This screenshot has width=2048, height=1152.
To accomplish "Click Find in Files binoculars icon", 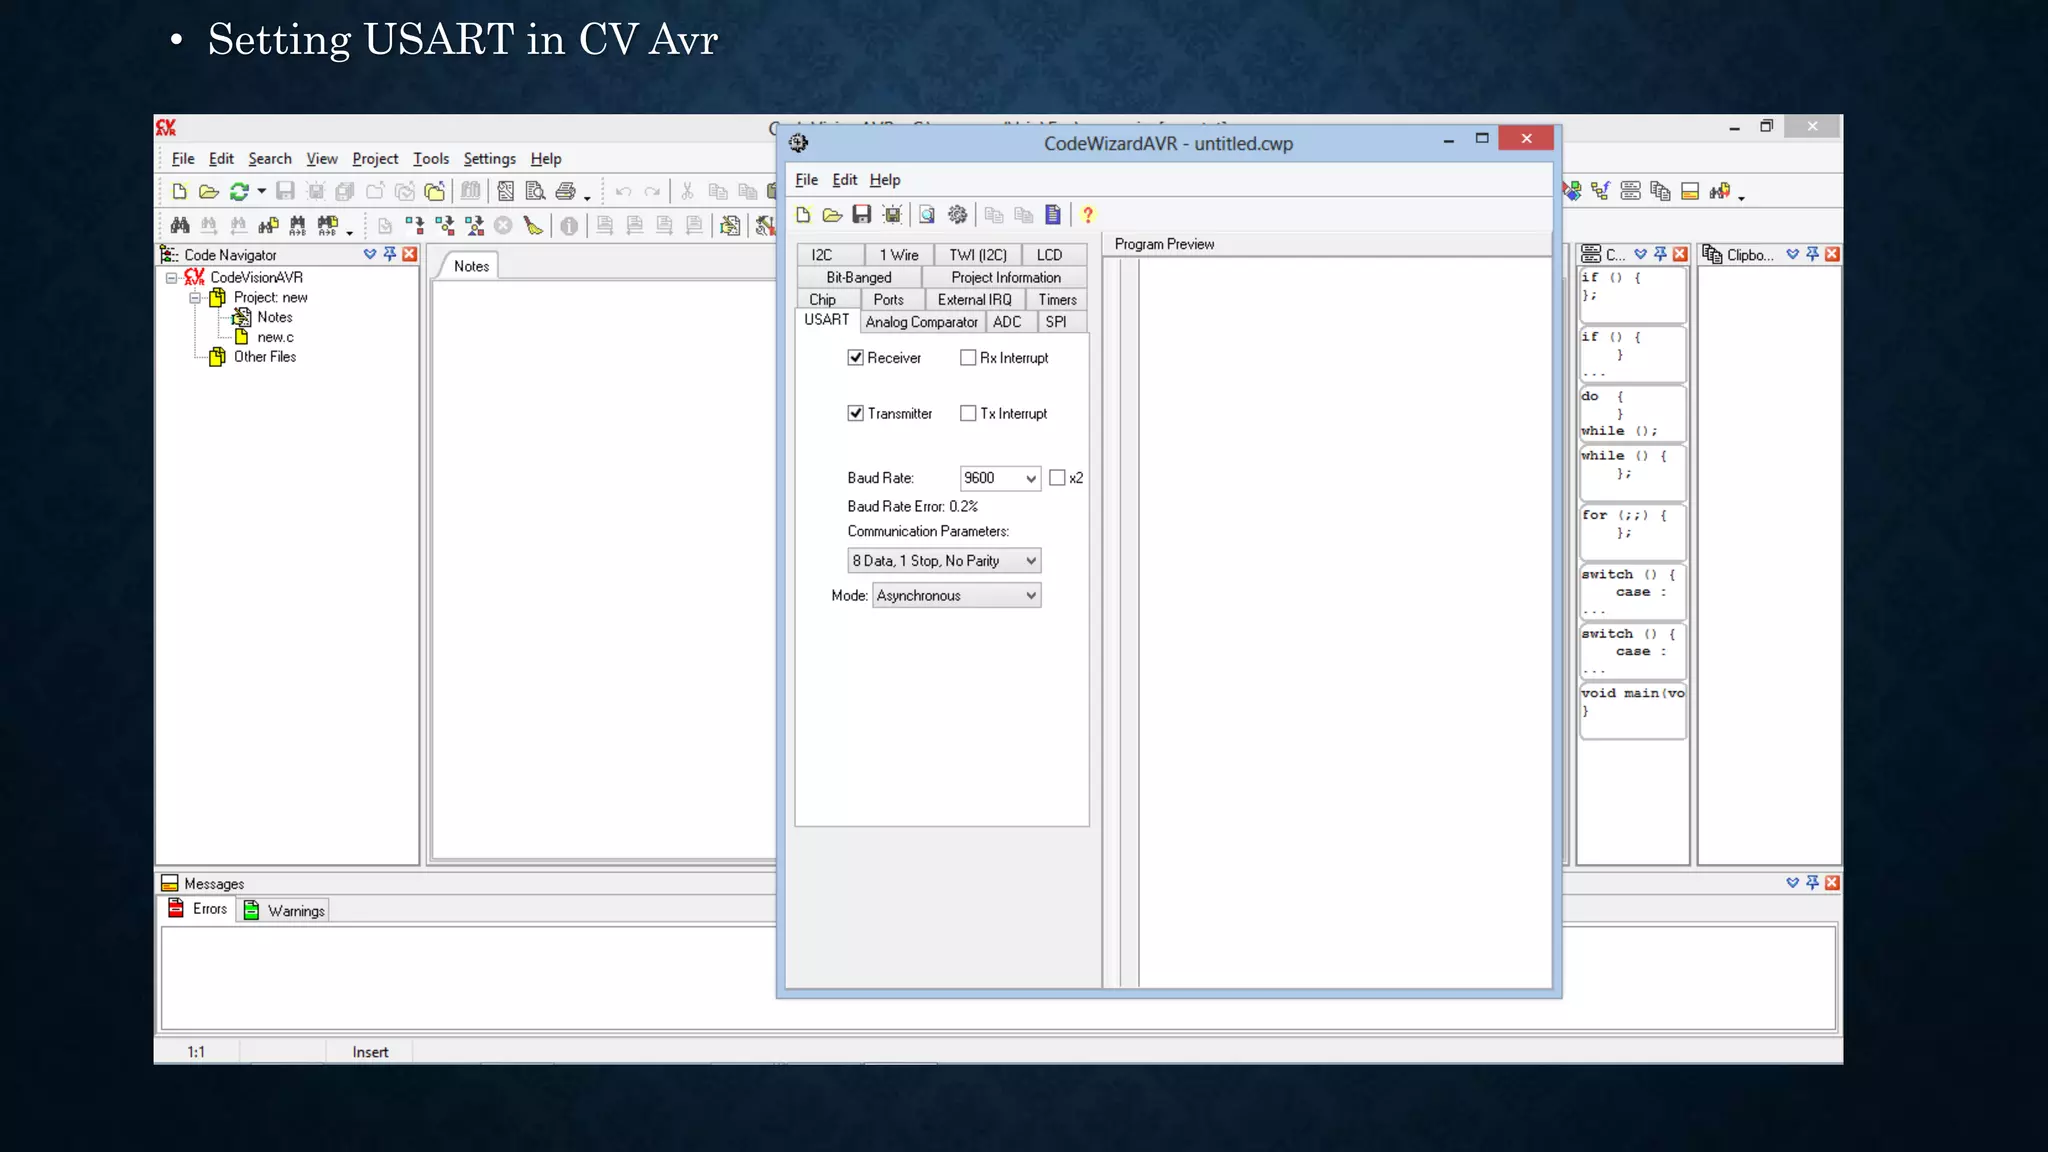I will pyautogui.click(x=268, y=226).
